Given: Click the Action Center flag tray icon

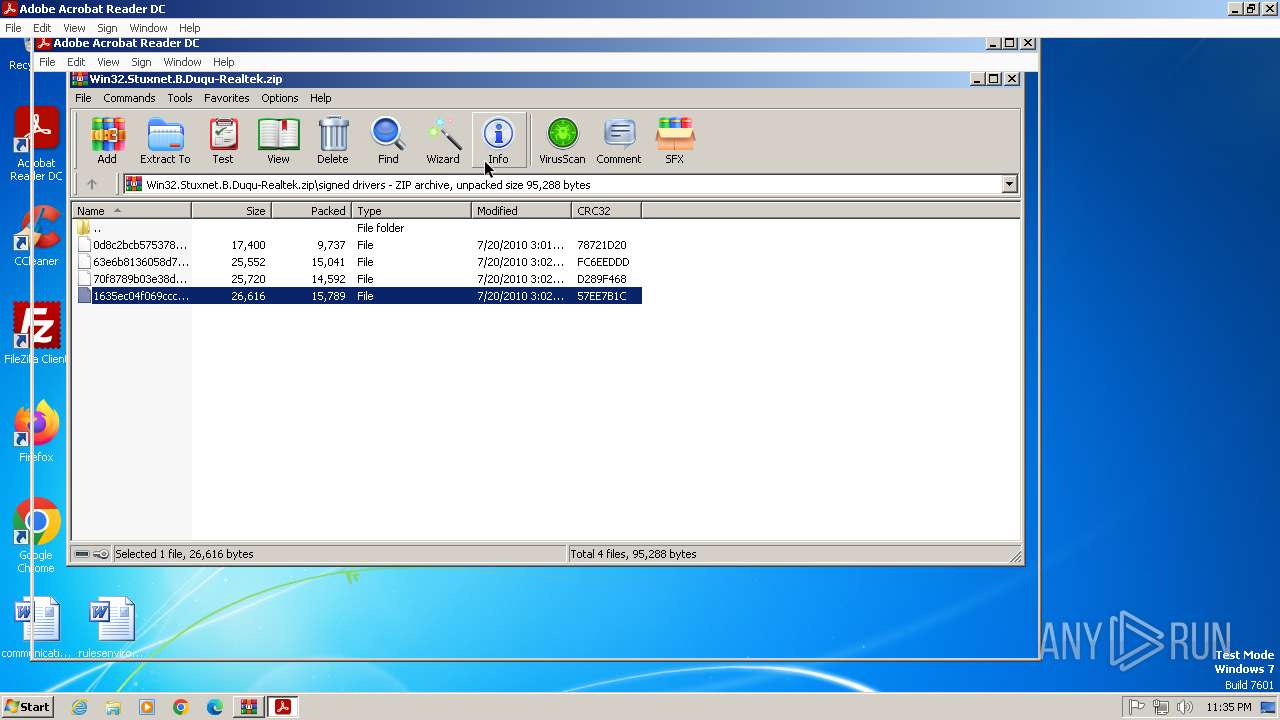Looking at the screenshot, I should (1137, 707).
